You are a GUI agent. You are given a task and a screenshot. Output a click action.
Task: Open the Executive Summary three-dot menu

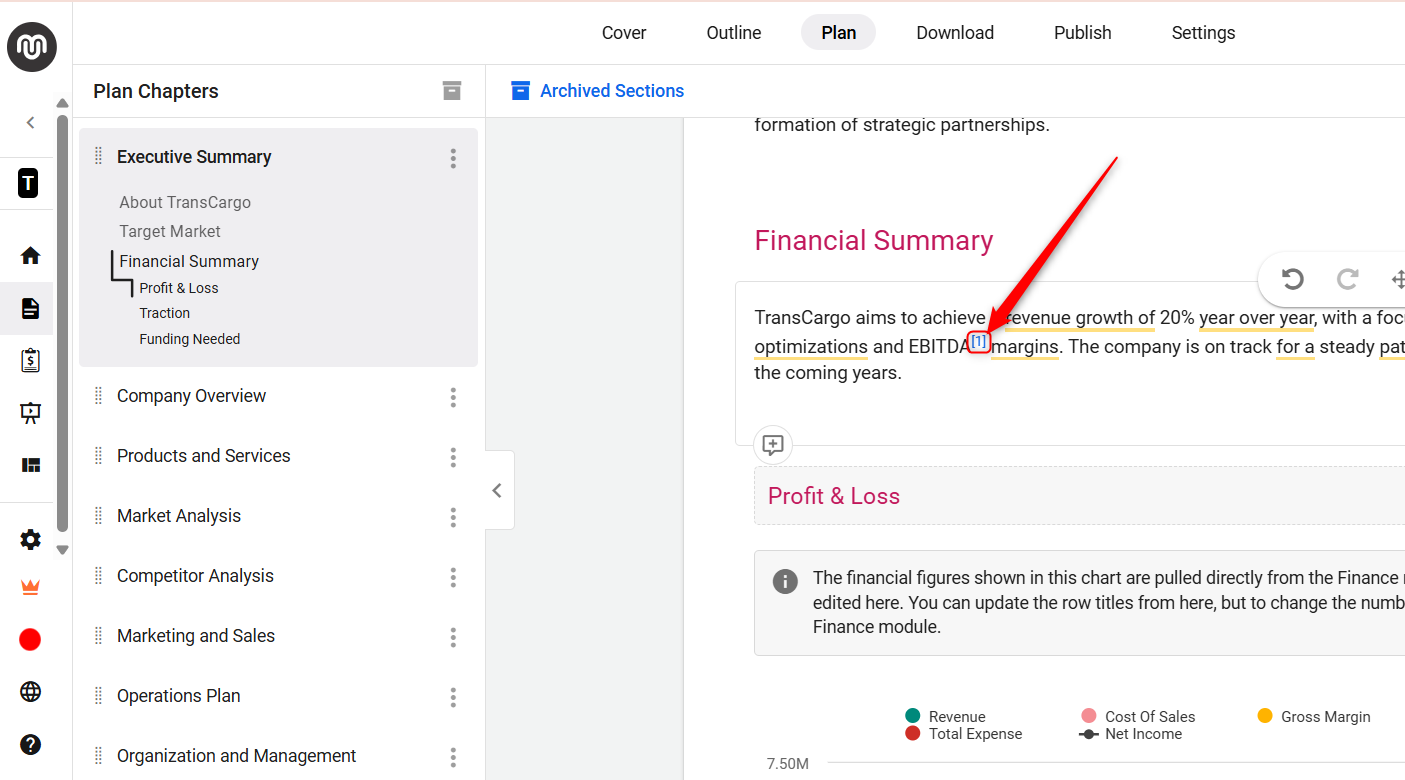[453, 158]
